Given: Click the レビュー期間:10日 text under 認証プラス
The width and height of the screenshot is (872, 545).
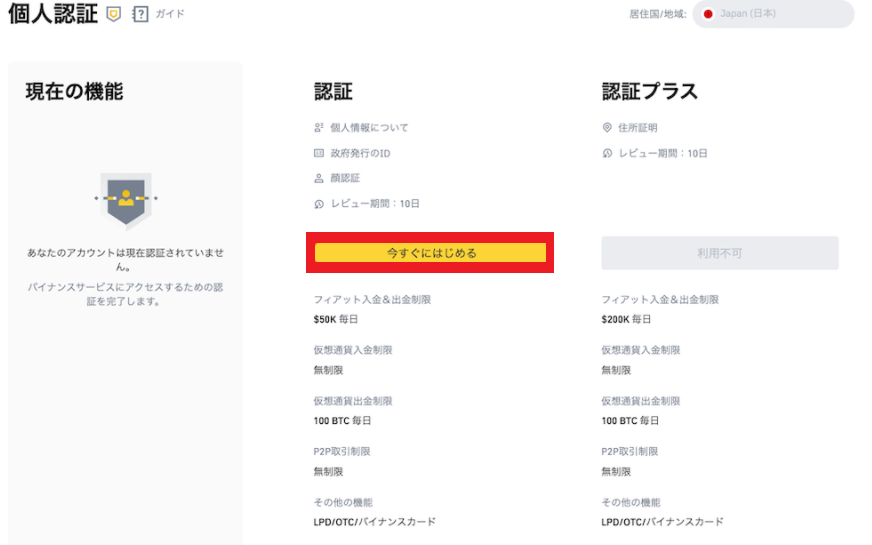Looking at the screenshot, I should point(663,153).
